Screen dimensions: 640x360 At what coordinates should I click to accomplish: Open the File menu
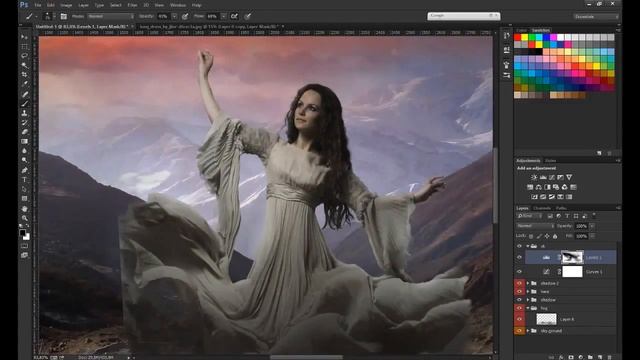coord(38,5)
